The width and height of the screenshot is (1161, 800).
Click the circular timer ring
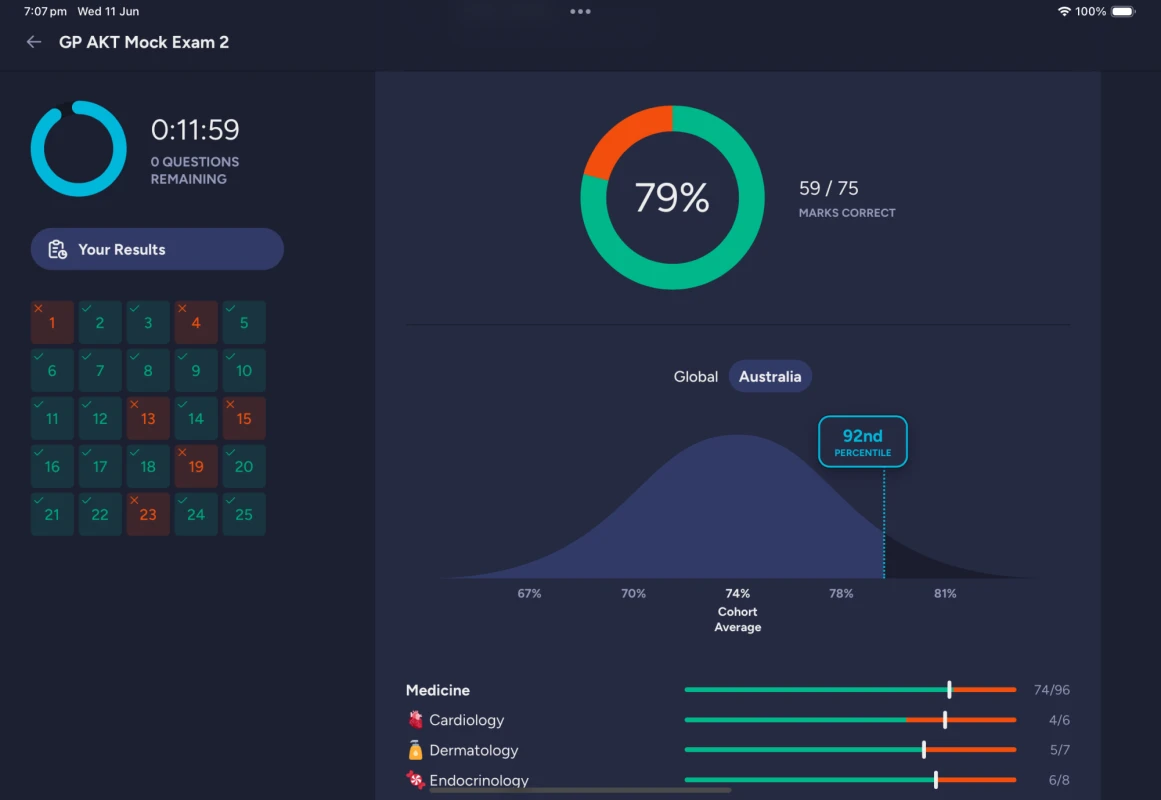click(x=79, y=148)
